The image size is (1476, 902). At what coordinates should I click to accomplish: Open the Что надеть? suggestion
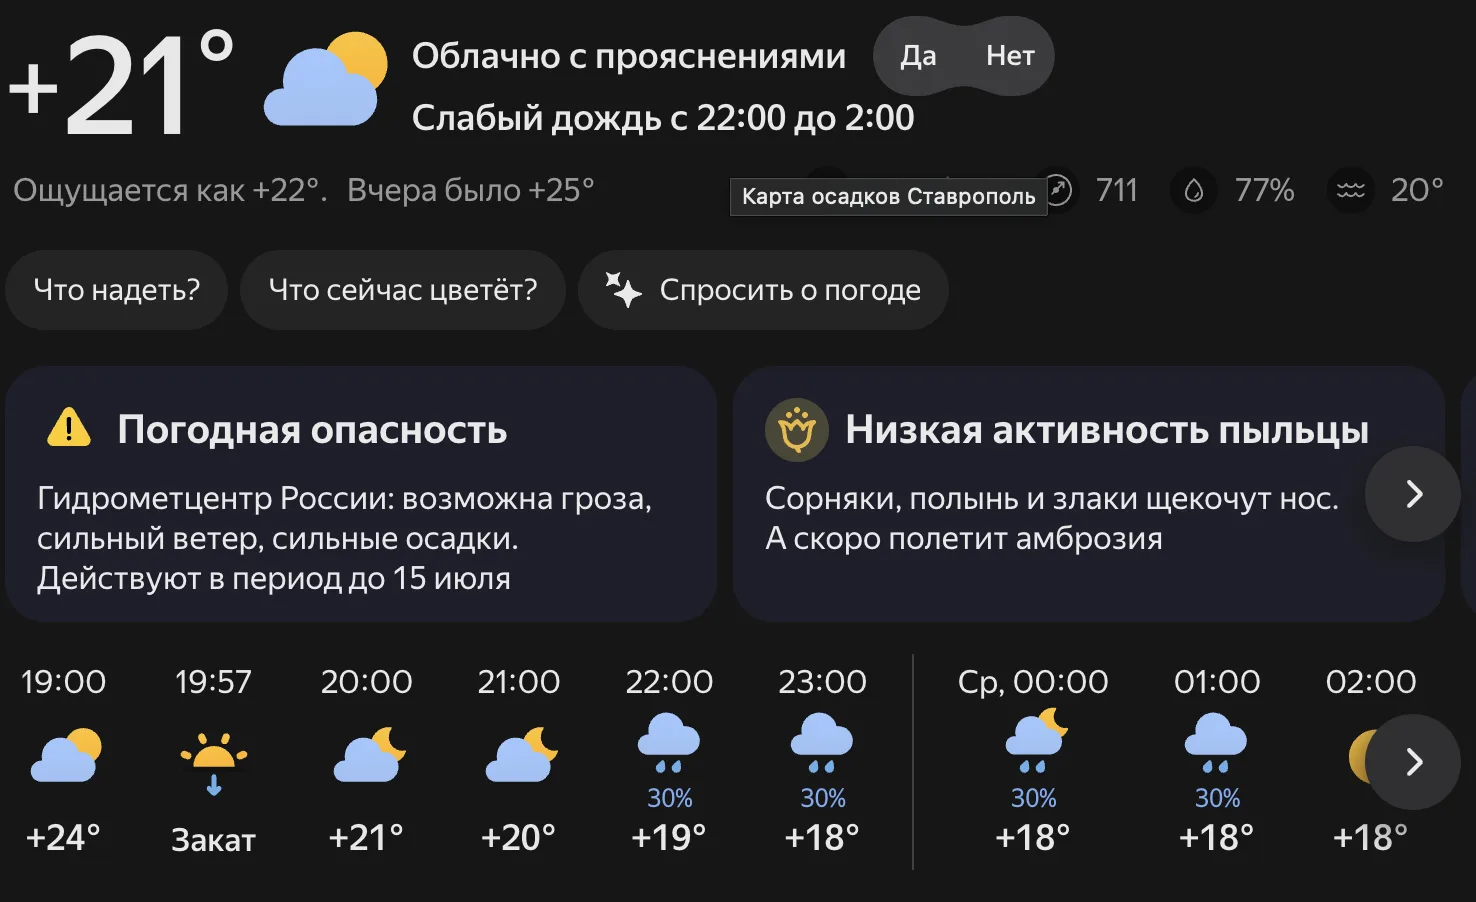tap(117, 290)
